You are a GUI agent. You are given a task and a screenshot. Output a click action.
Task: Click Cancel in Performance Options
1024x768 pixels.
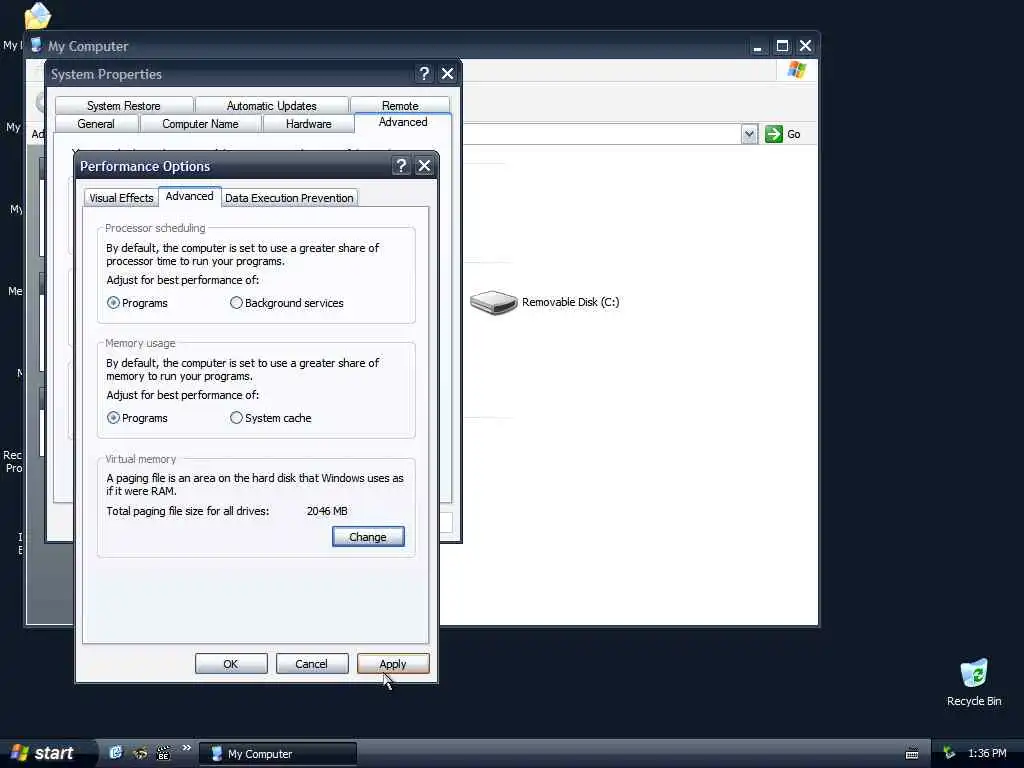(x=312, y=664)
